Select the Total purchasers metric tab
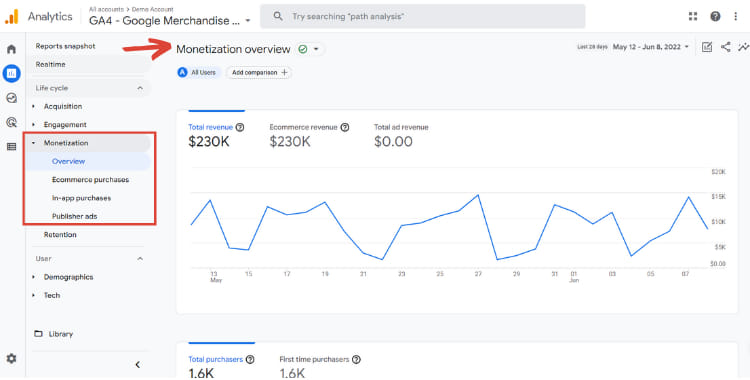This screenshot has height=380, width=750. 221,366
